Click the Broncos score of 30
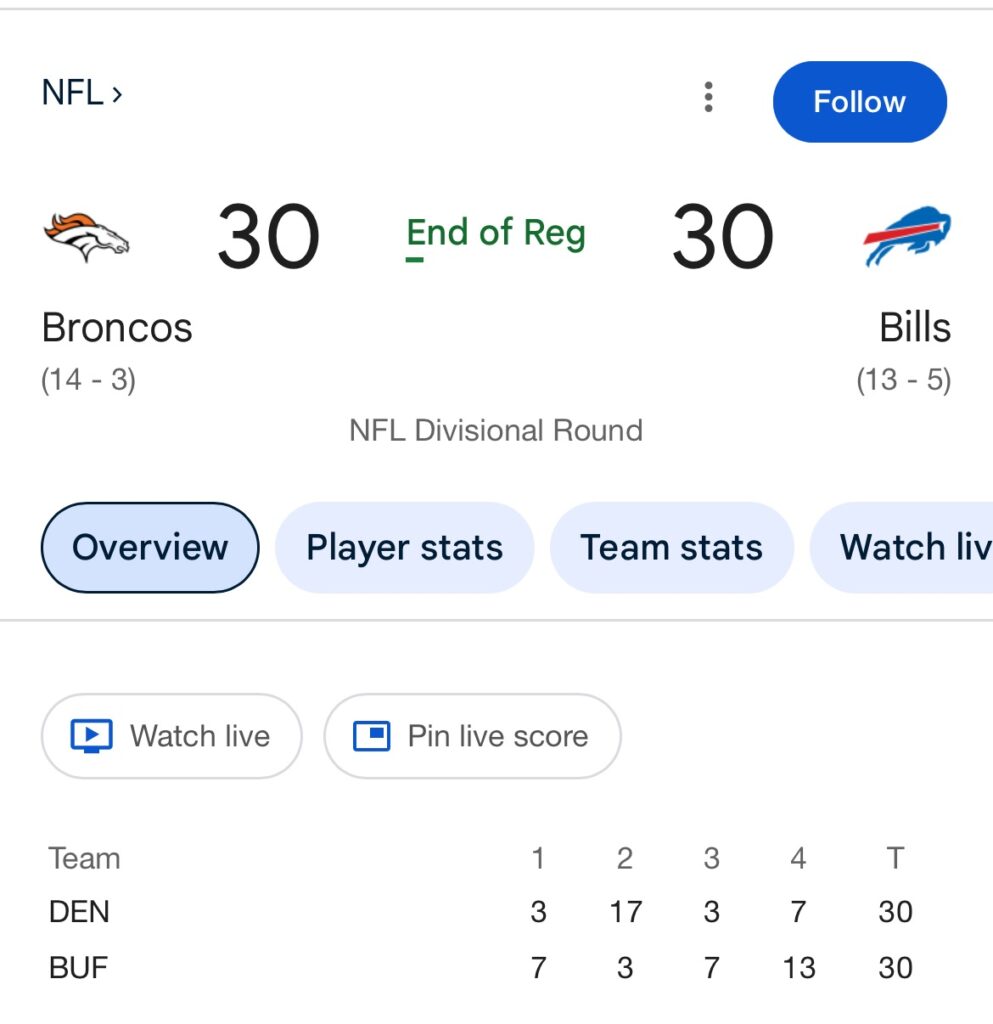This screenshot has height=1024, width=993. click(x=268, y=238)
